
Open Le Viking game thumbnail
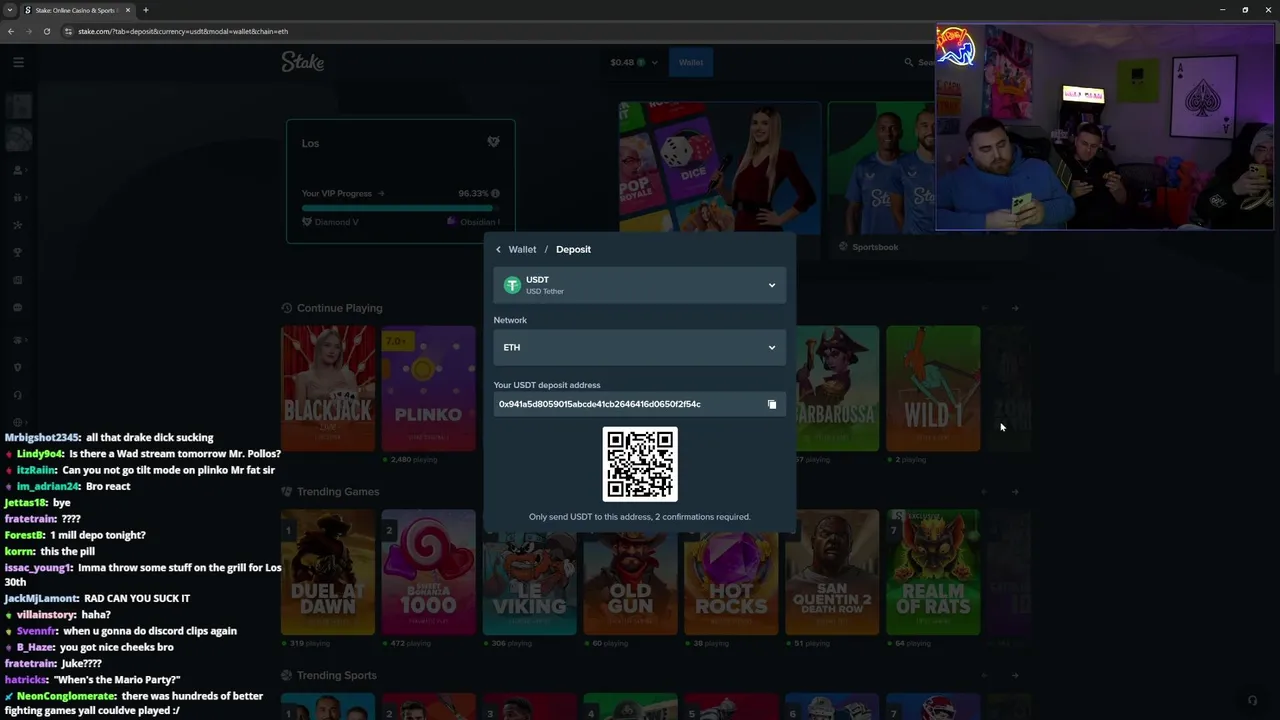(529, 583)
